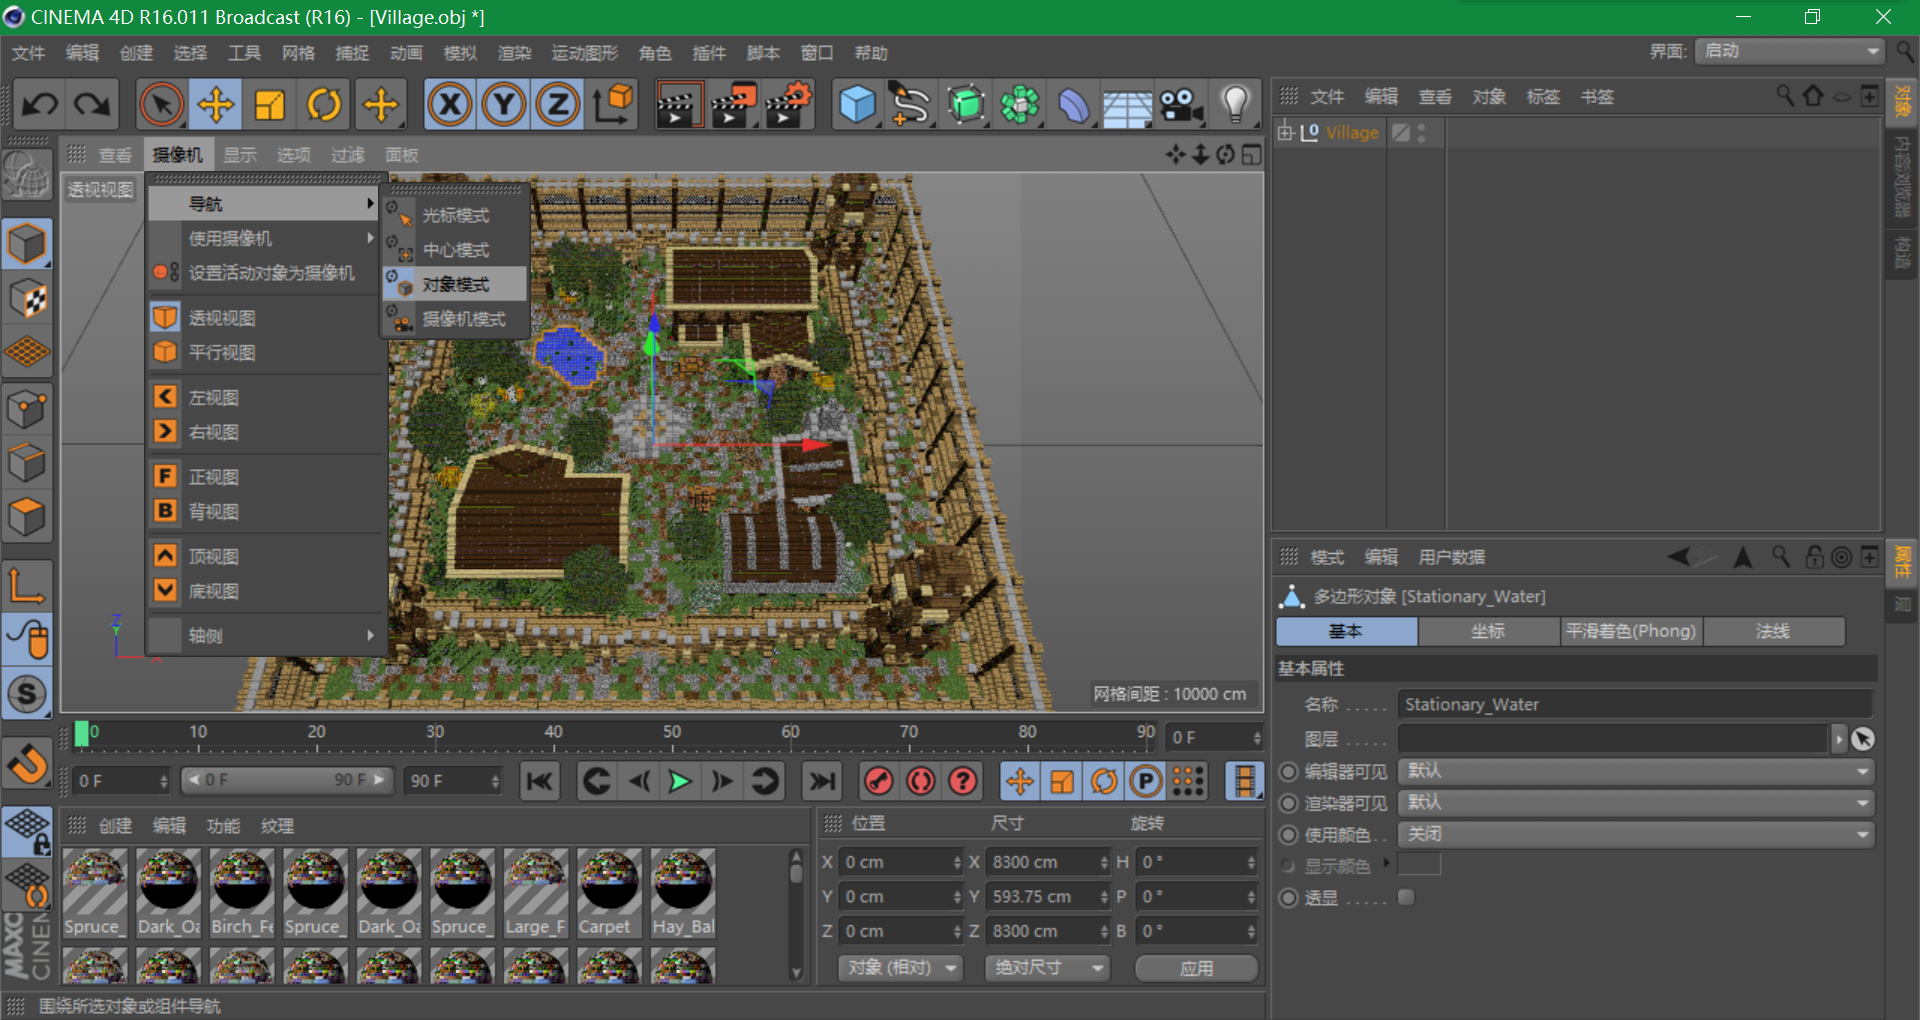
Task: Open the 使用颜色 dropdown
Action: (x=1636, y=835)
